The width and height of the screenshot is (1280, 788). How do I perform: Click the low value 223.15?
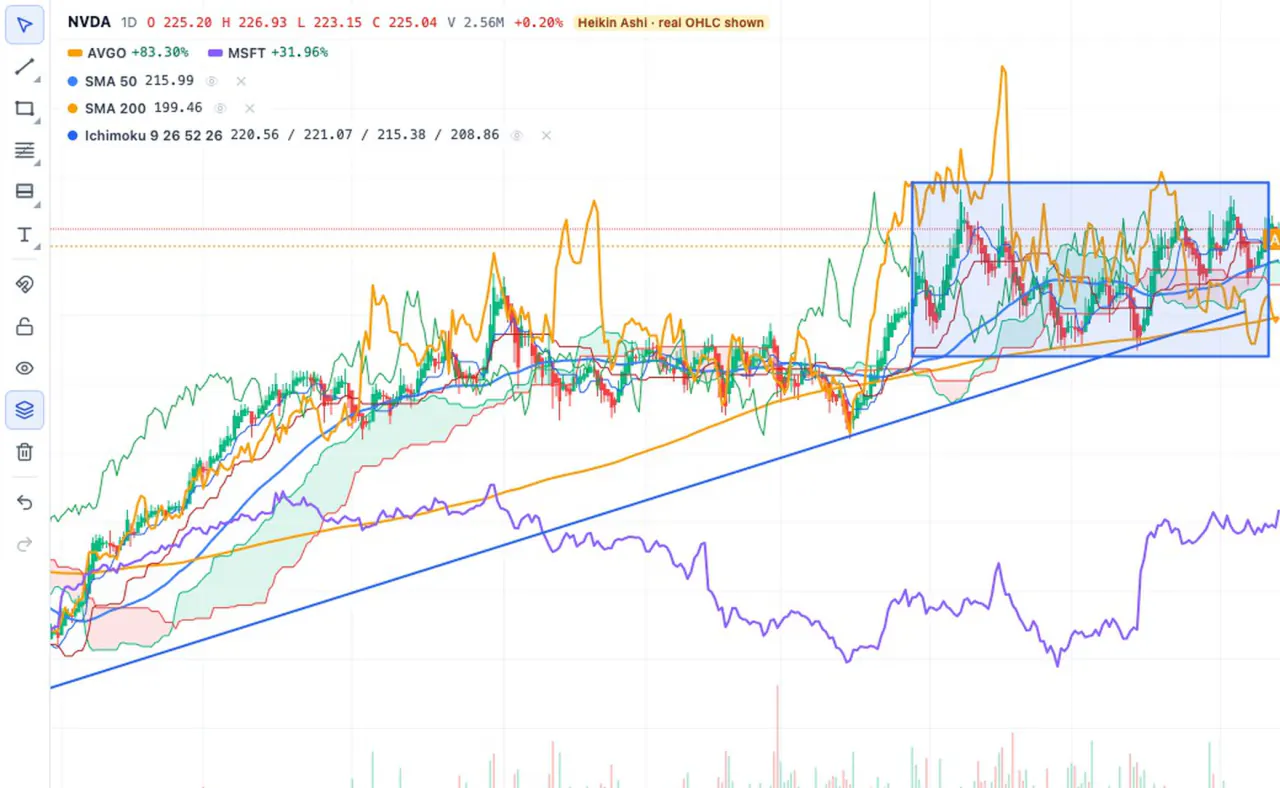[x=338, y=22]
